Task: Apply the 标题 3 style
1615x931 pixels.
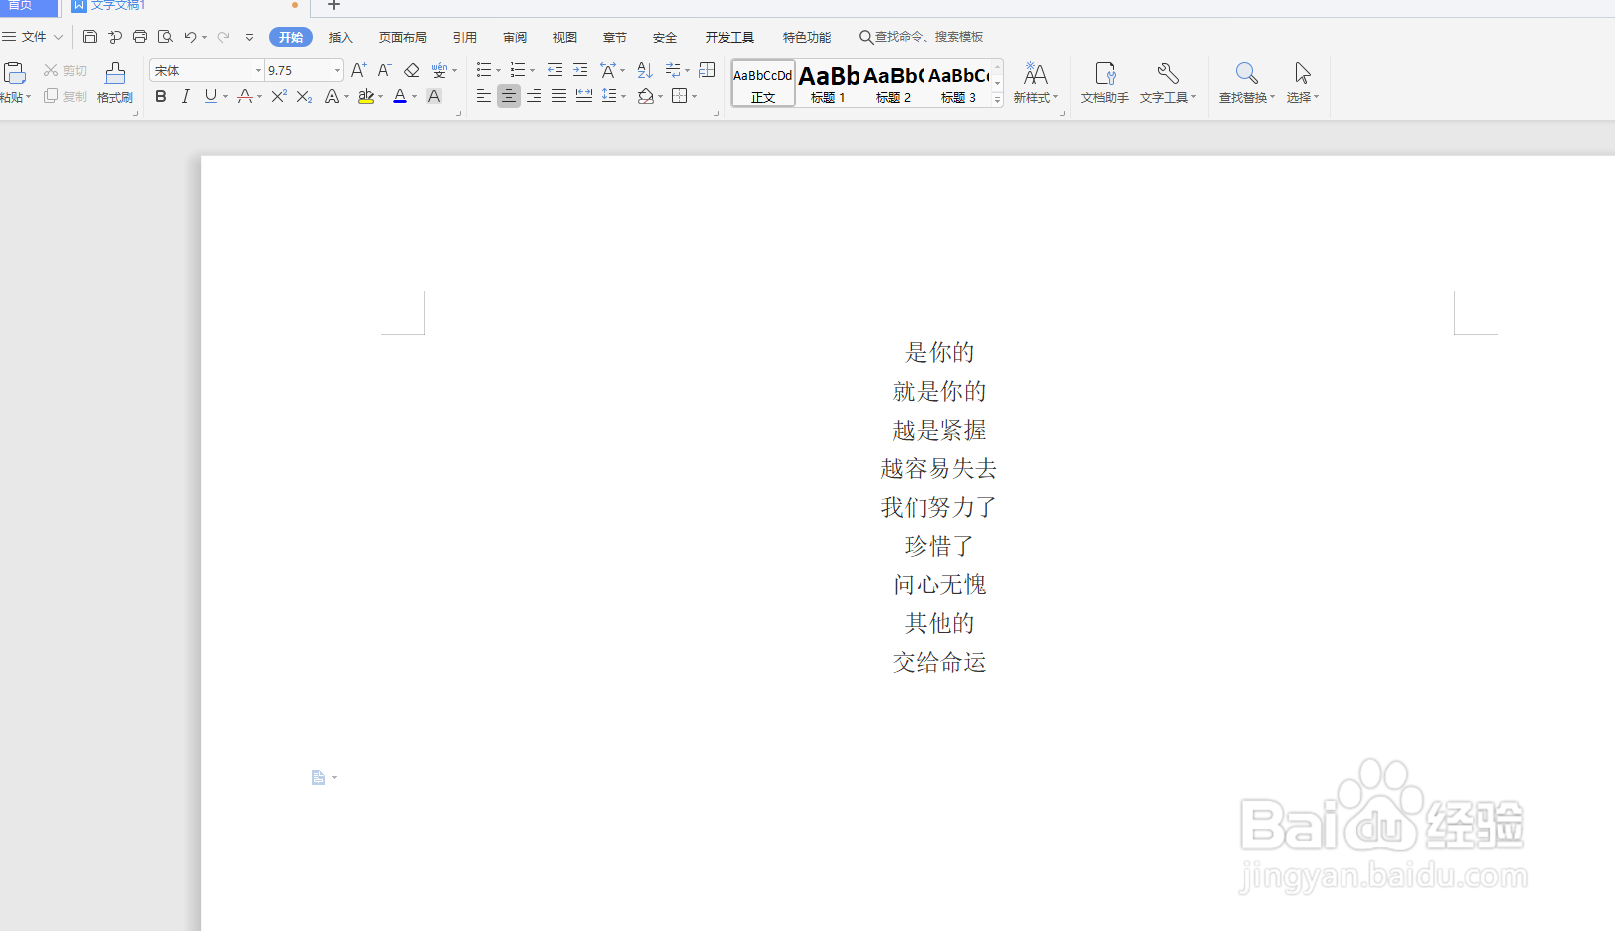Action: click(958, 83)
